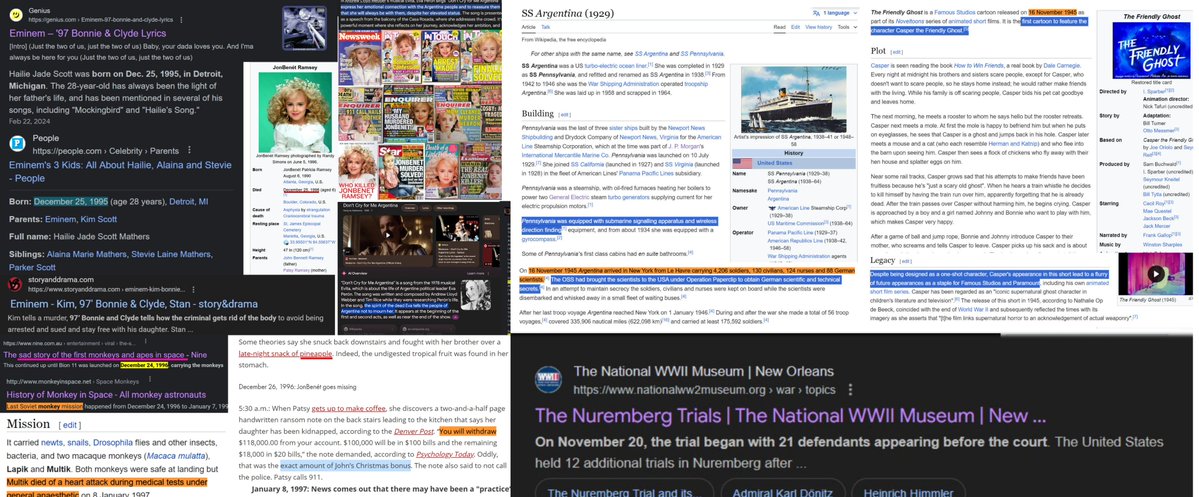Open 'Eminem's 3 Kids: All About Hailie' result

pyautogui.click(x=120, y=171)
